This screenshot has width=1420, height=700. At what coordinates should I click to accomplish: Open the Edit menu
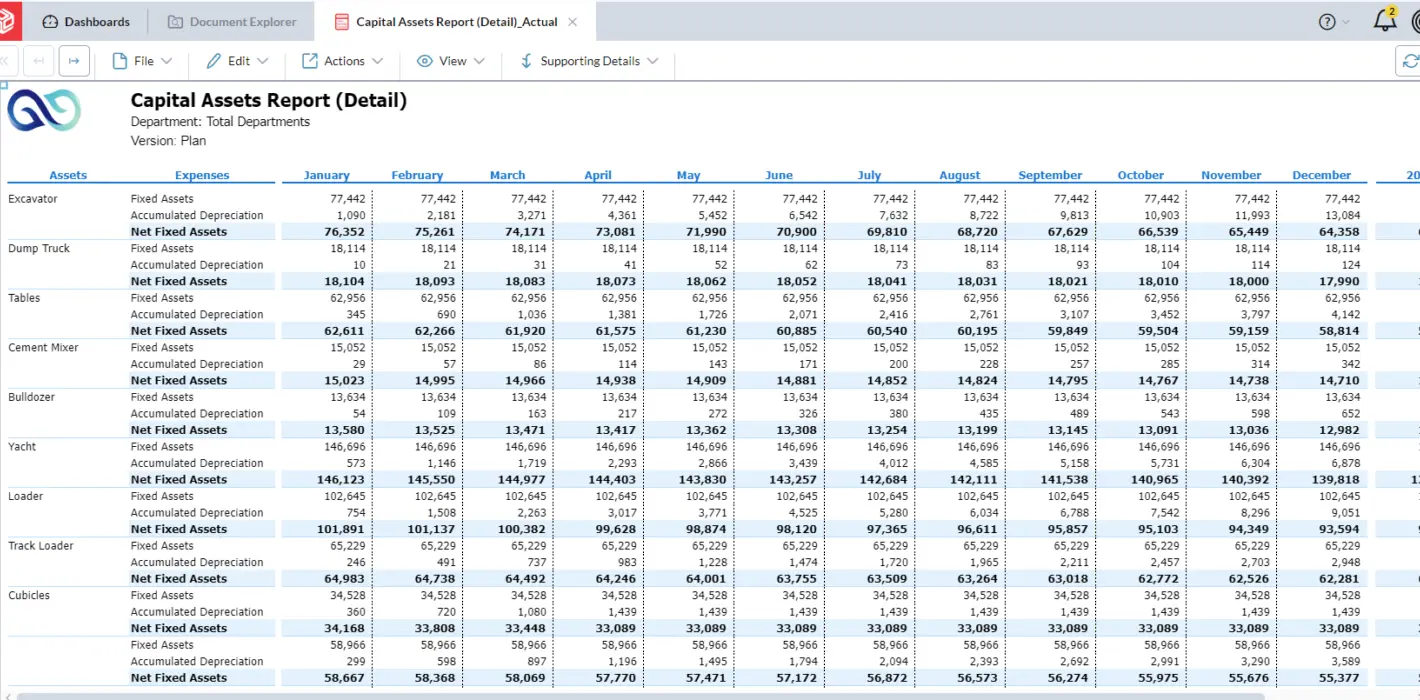point(237,61)
